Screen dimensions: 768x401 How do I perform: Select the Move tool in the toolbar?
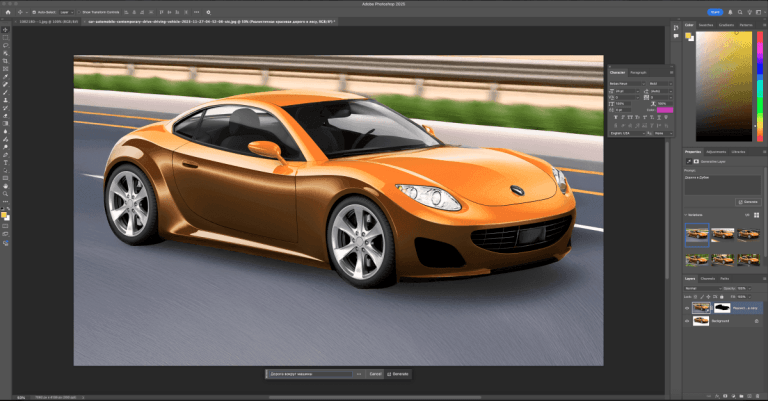[5, 30]
